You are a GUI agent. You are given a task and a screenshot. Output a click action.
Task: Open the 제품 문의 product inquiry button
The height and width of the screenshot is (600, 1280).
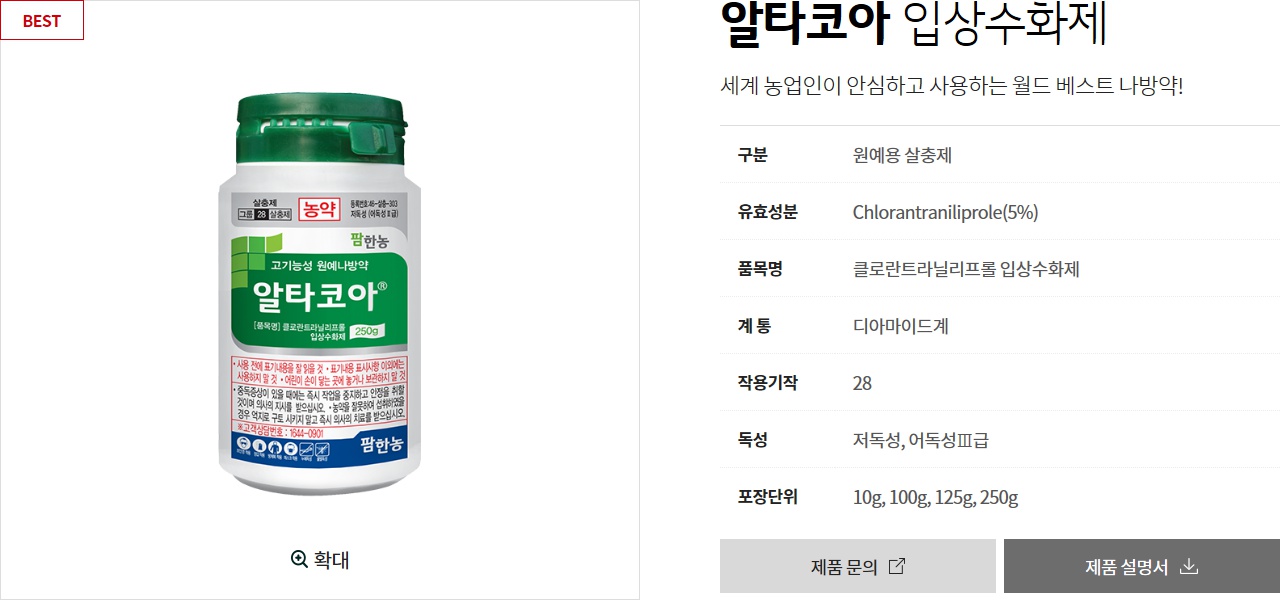point(858,566)
